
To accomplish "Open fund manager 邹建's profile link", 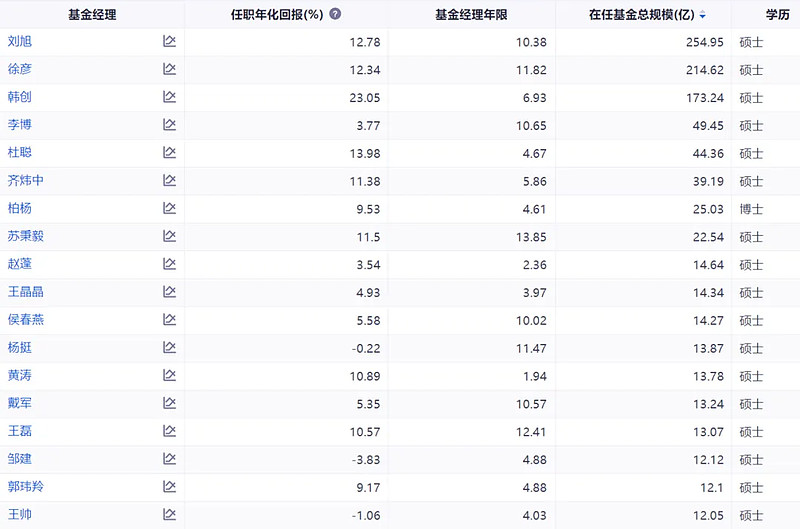I will pos(20,459).
